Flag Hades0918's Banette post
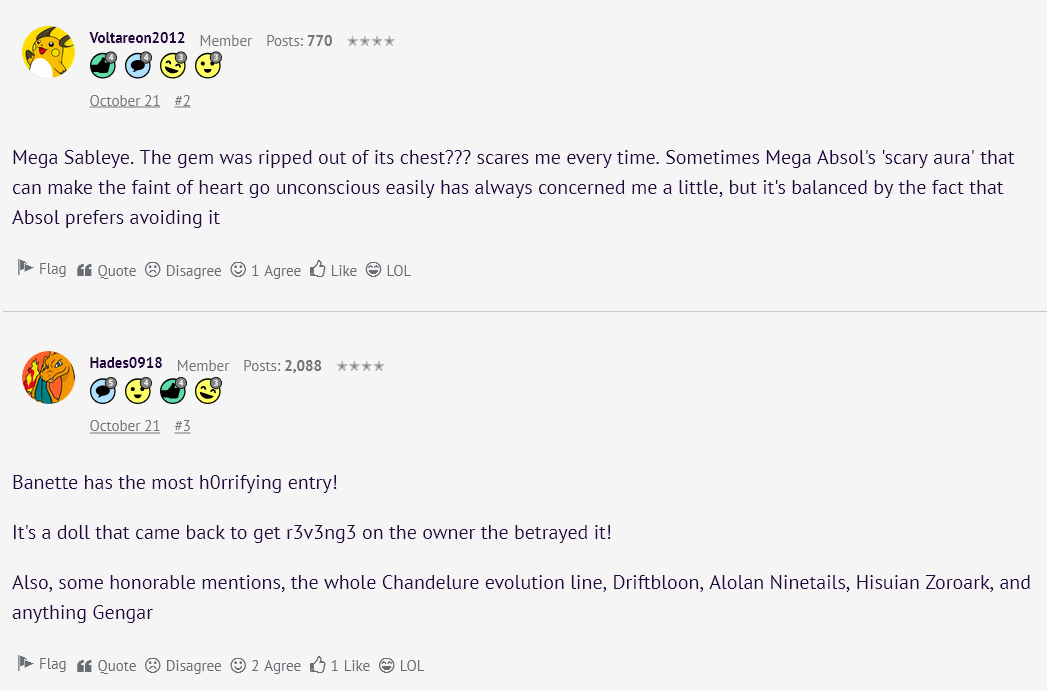The image size is (1047, 691). click(x=42, y=664)
